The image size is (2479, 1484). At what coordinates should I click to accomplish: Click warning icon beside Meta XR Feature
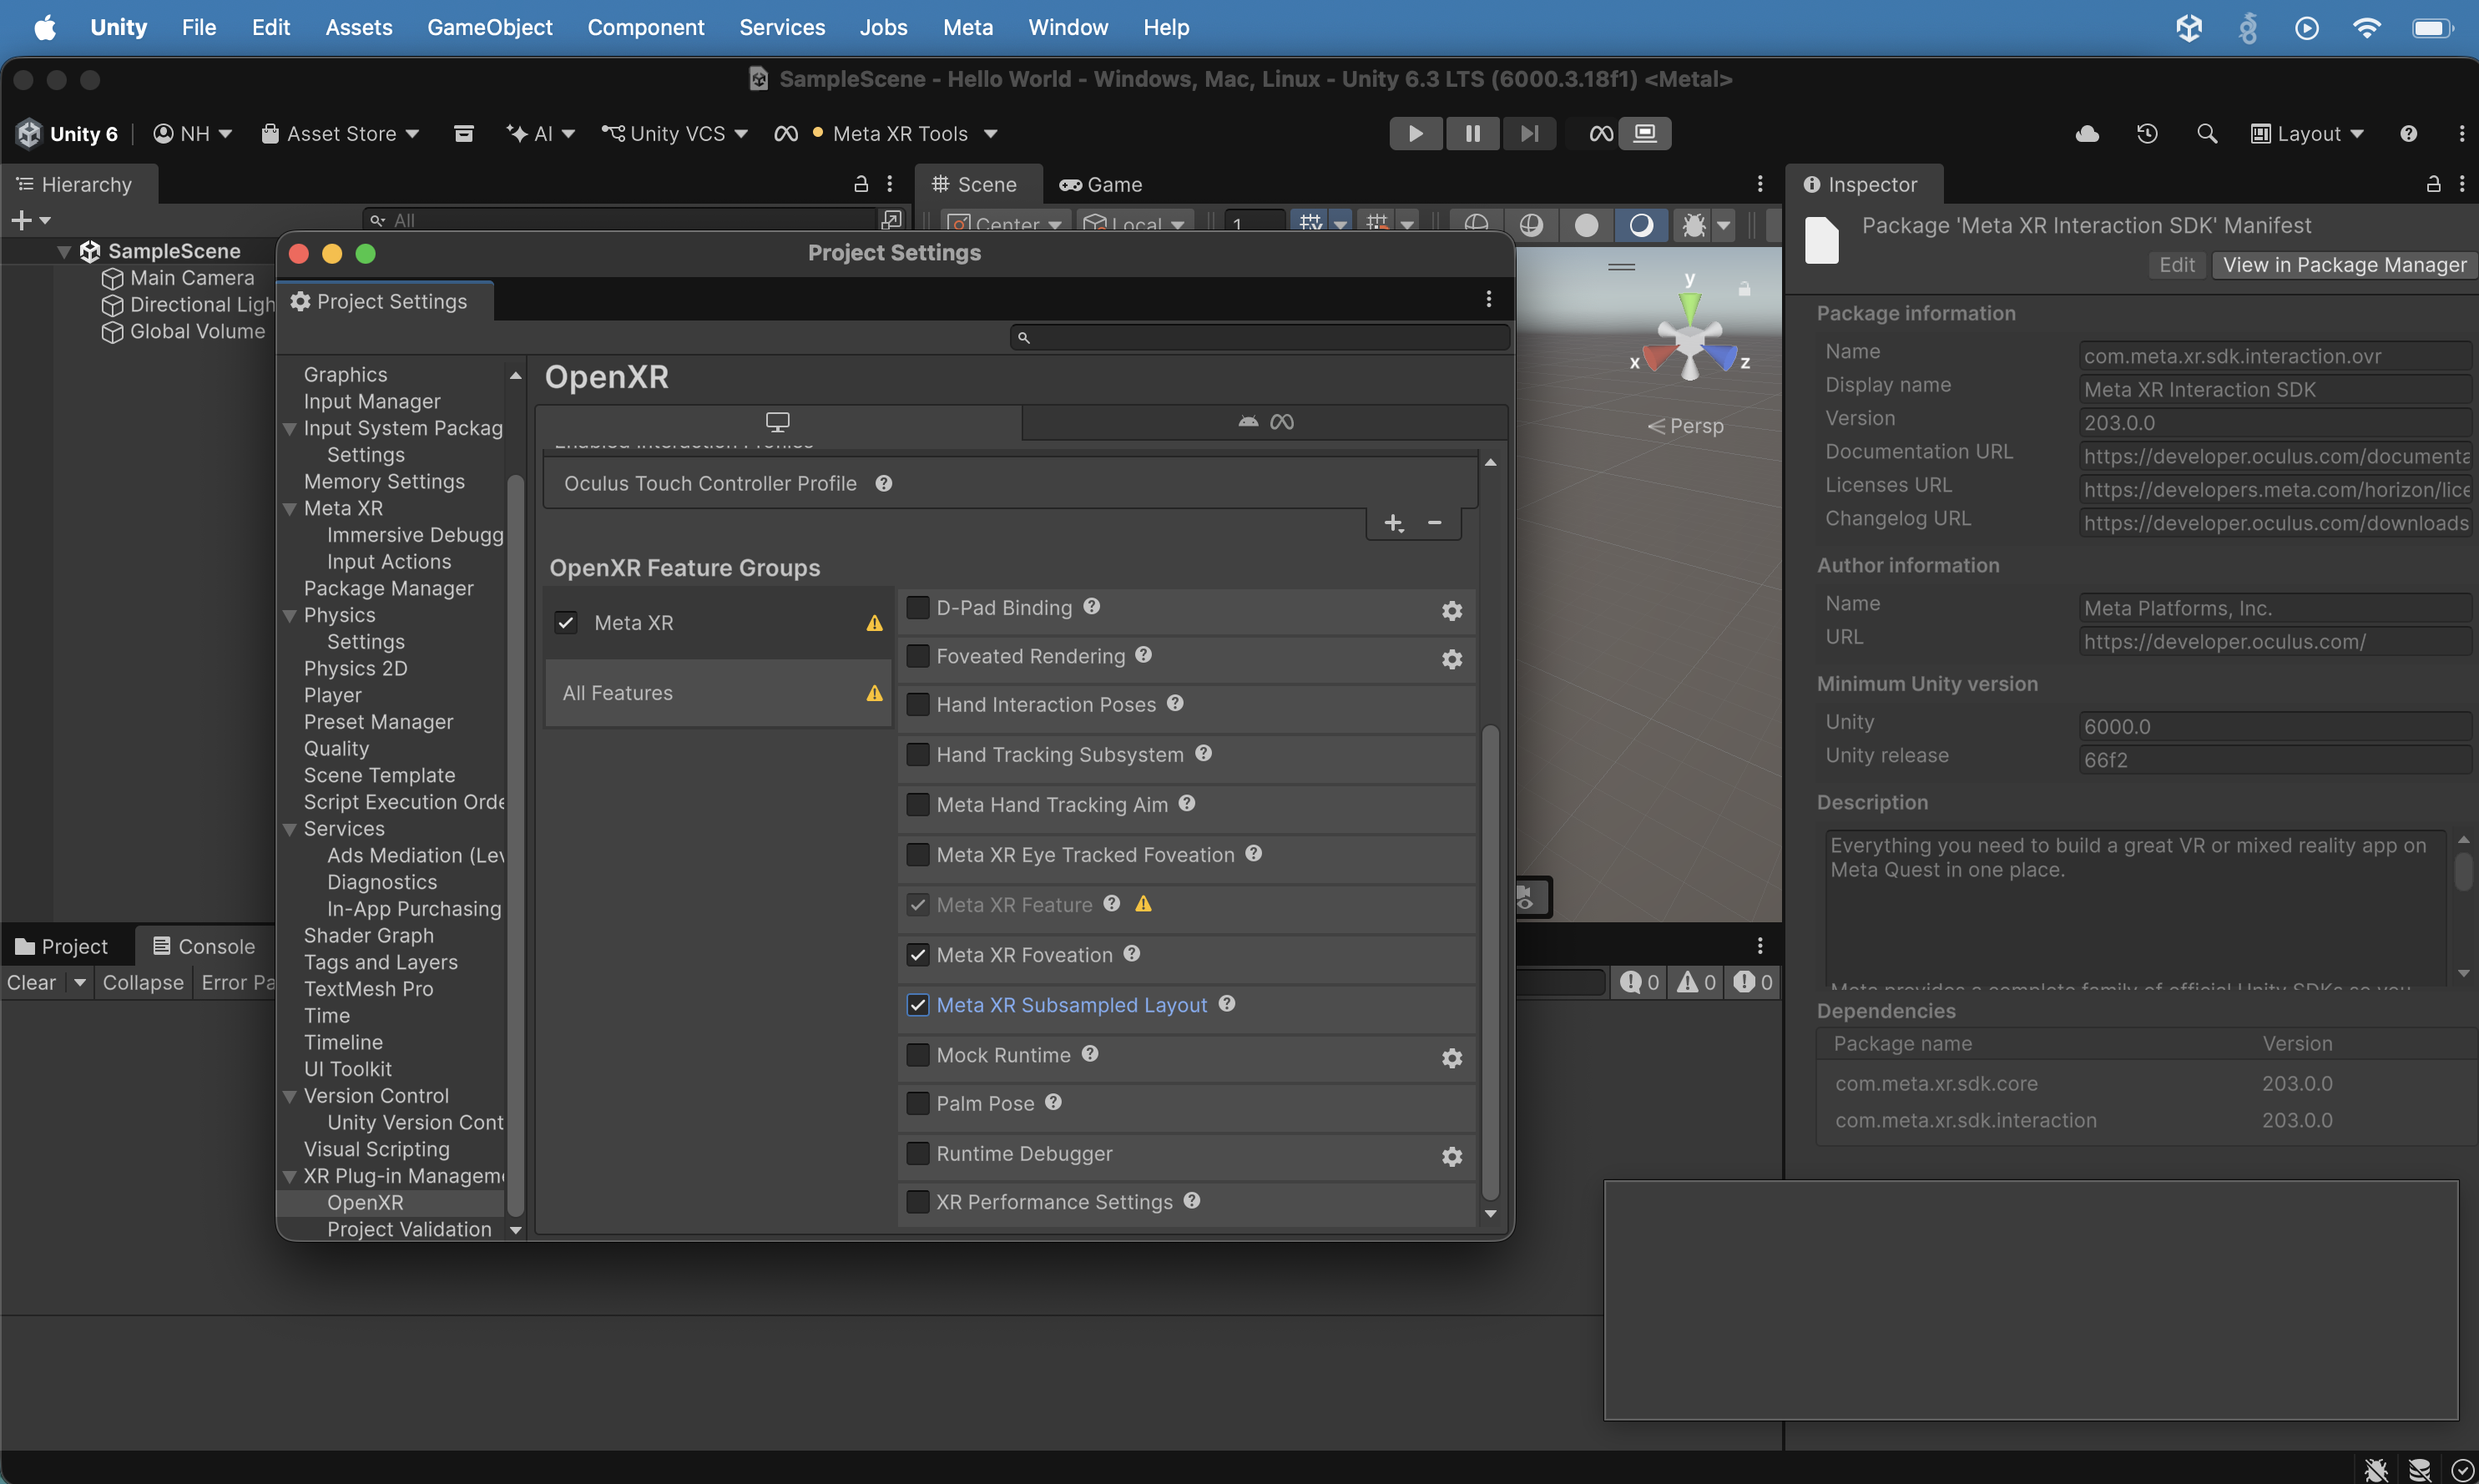(1143, 904)
